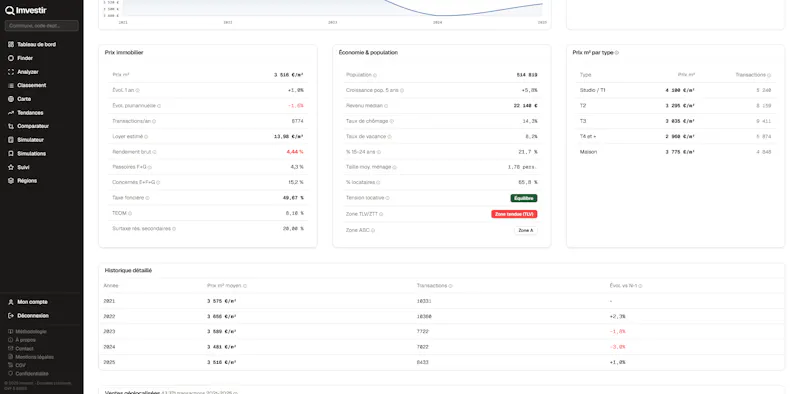Click the 4,44 % rendement brut value
This screenshot has width=800, height=394.
point(295,152)
